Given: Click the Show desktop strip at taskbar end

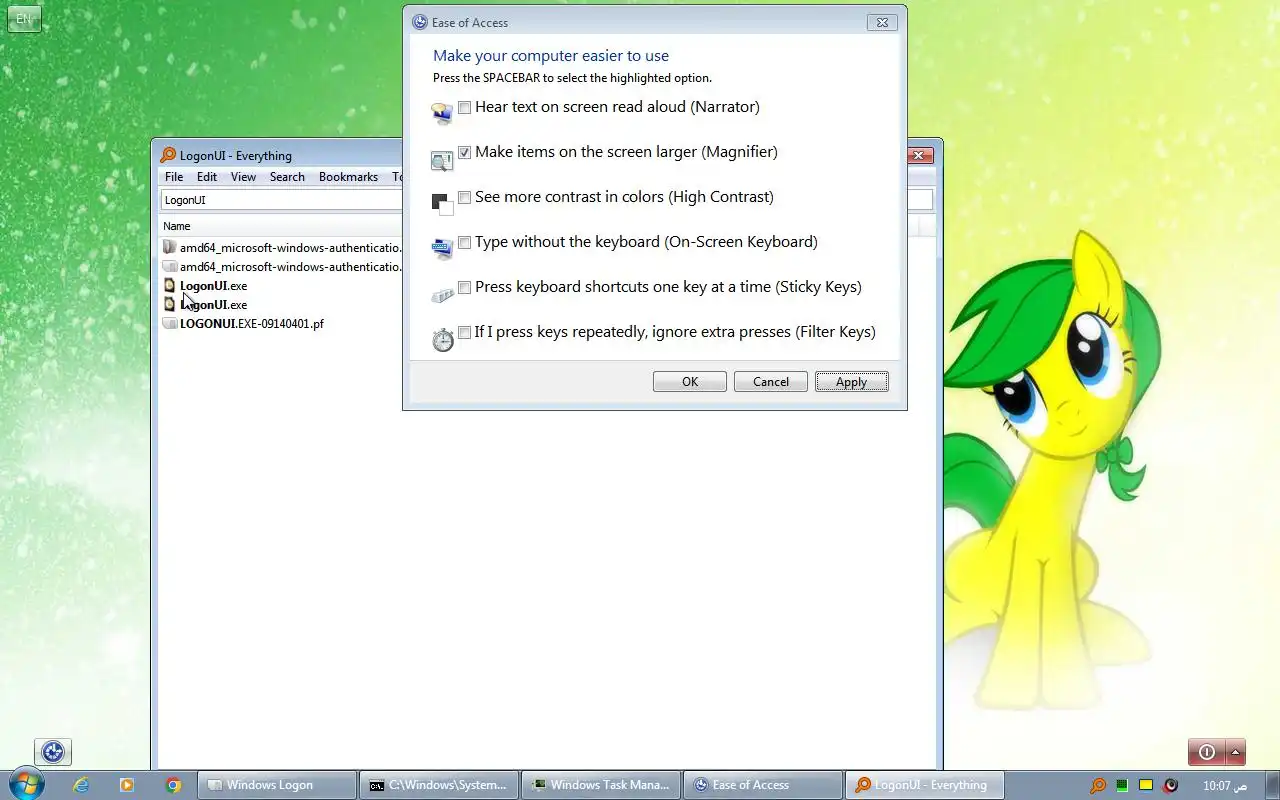Looking at the screenshot, I should [x=1272, y=785].
